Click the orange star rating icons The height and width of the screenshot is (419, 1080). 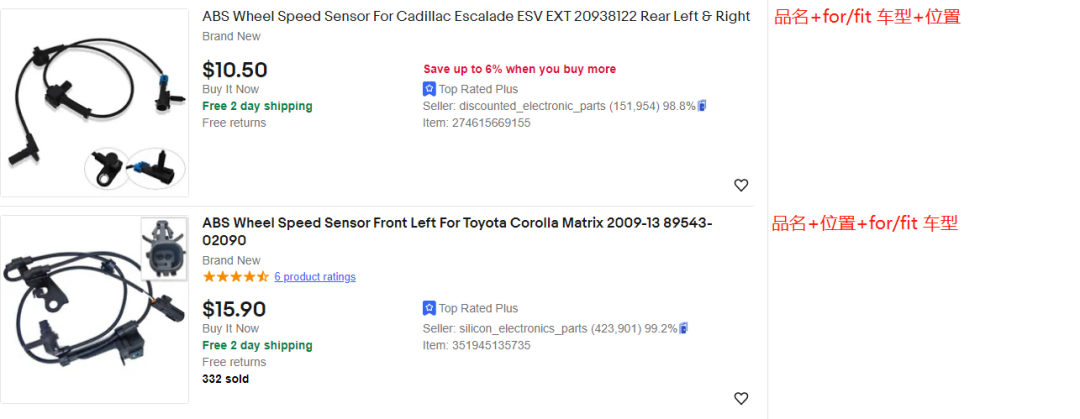tap(236, 277)
